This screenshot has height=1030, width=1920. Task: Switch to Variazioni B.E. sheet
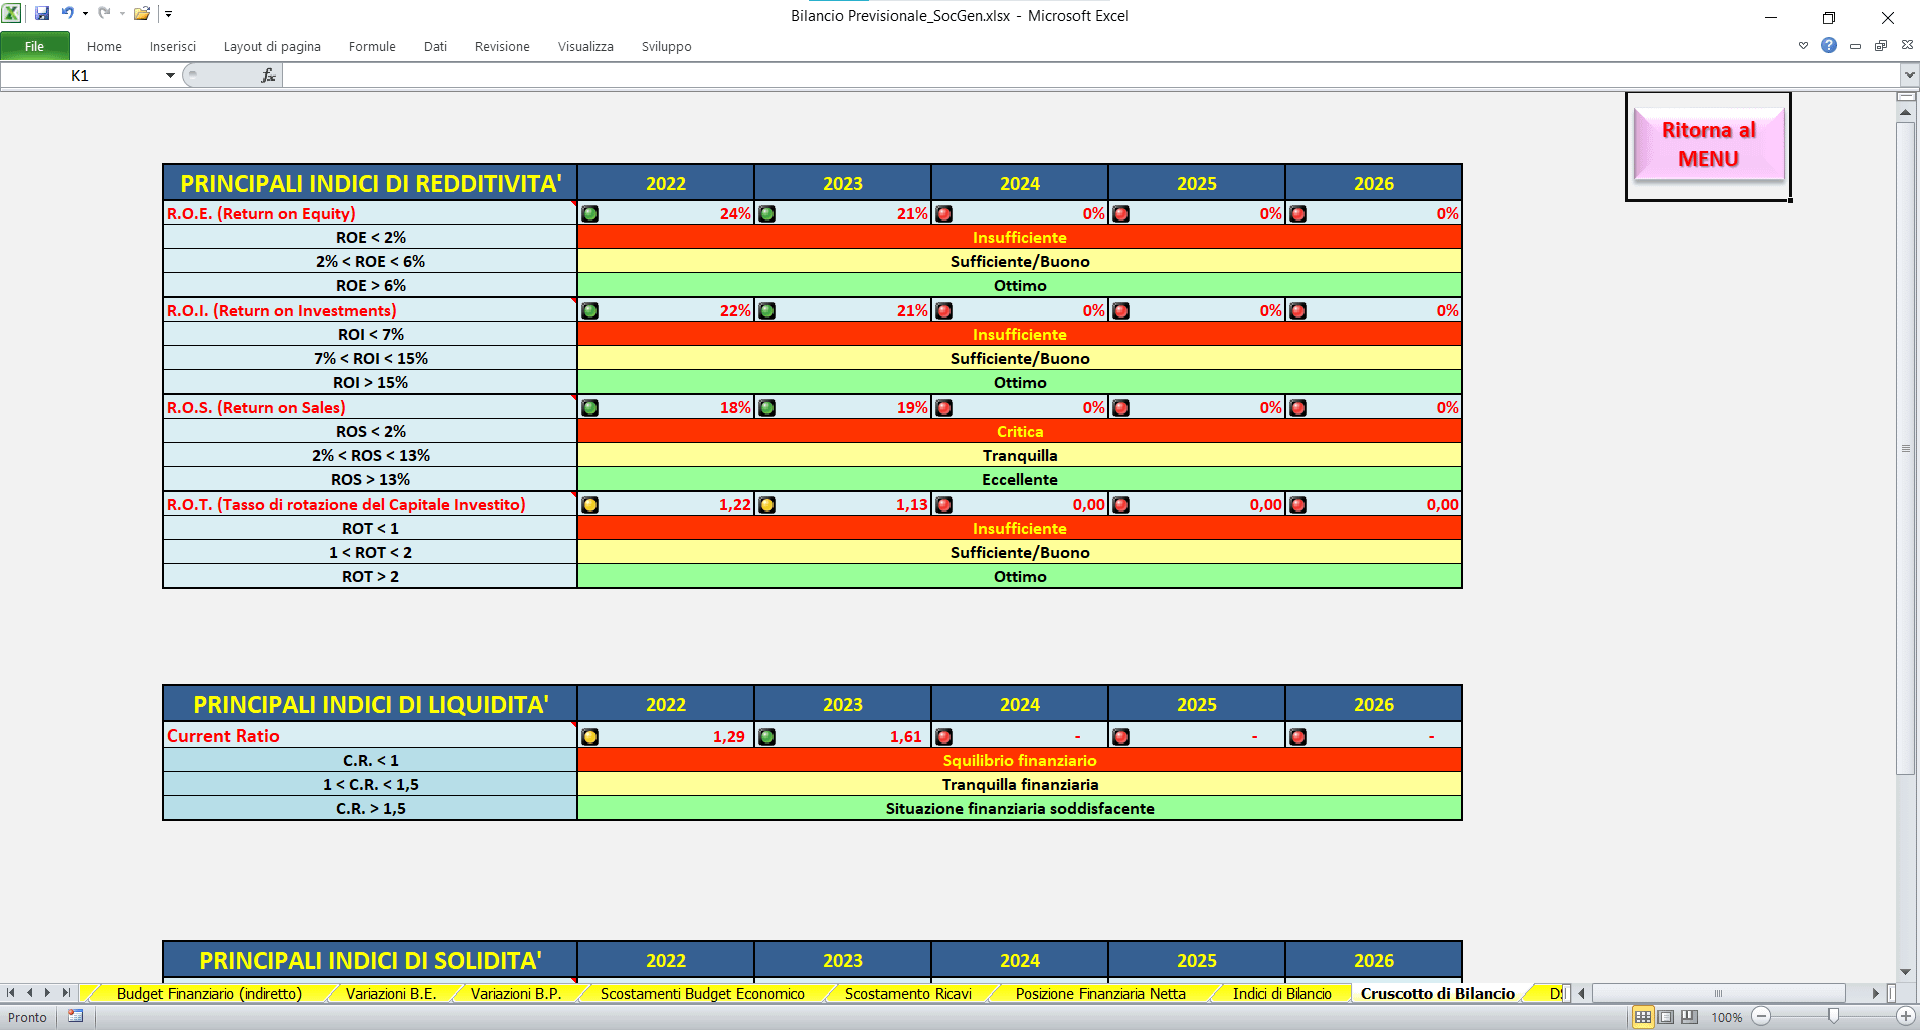tap(391, 993)
